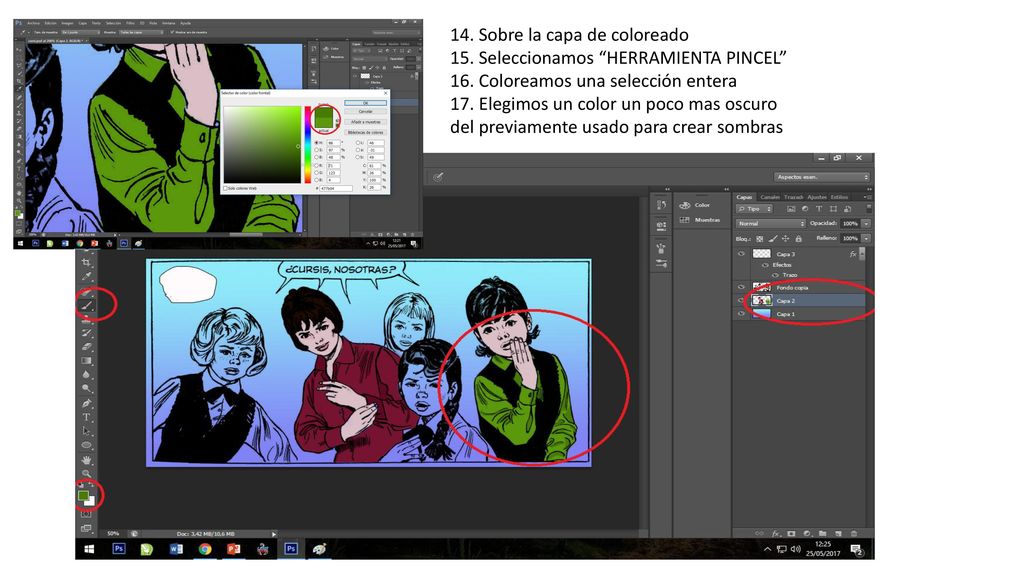
Task: Hide the Capa 3 layer eye
Action: tap(741, 253)
